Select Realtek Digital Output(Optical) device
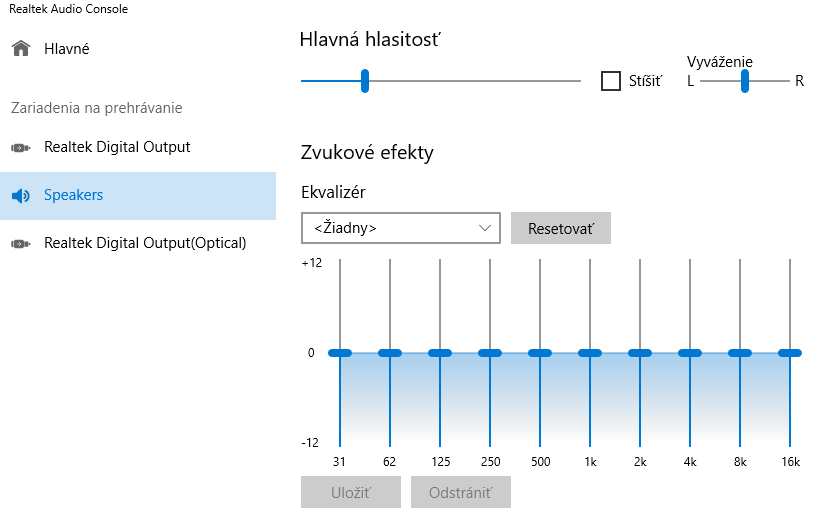 click(x=145, y=244)
